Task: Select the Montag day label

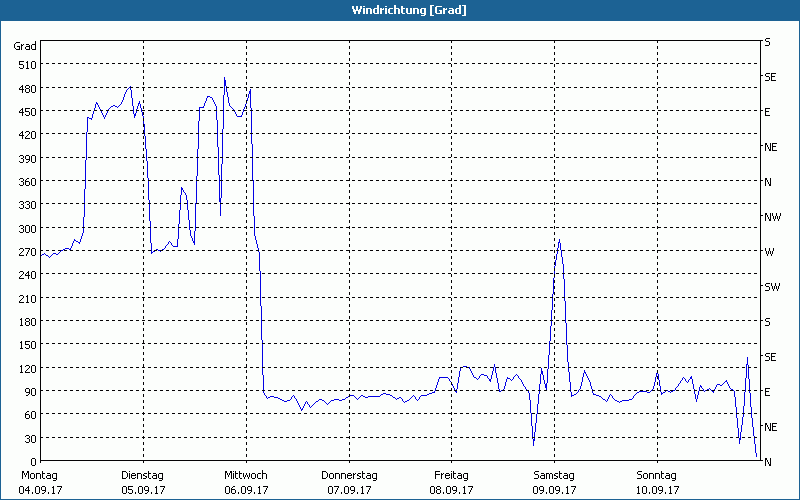Action: (40, 475)
